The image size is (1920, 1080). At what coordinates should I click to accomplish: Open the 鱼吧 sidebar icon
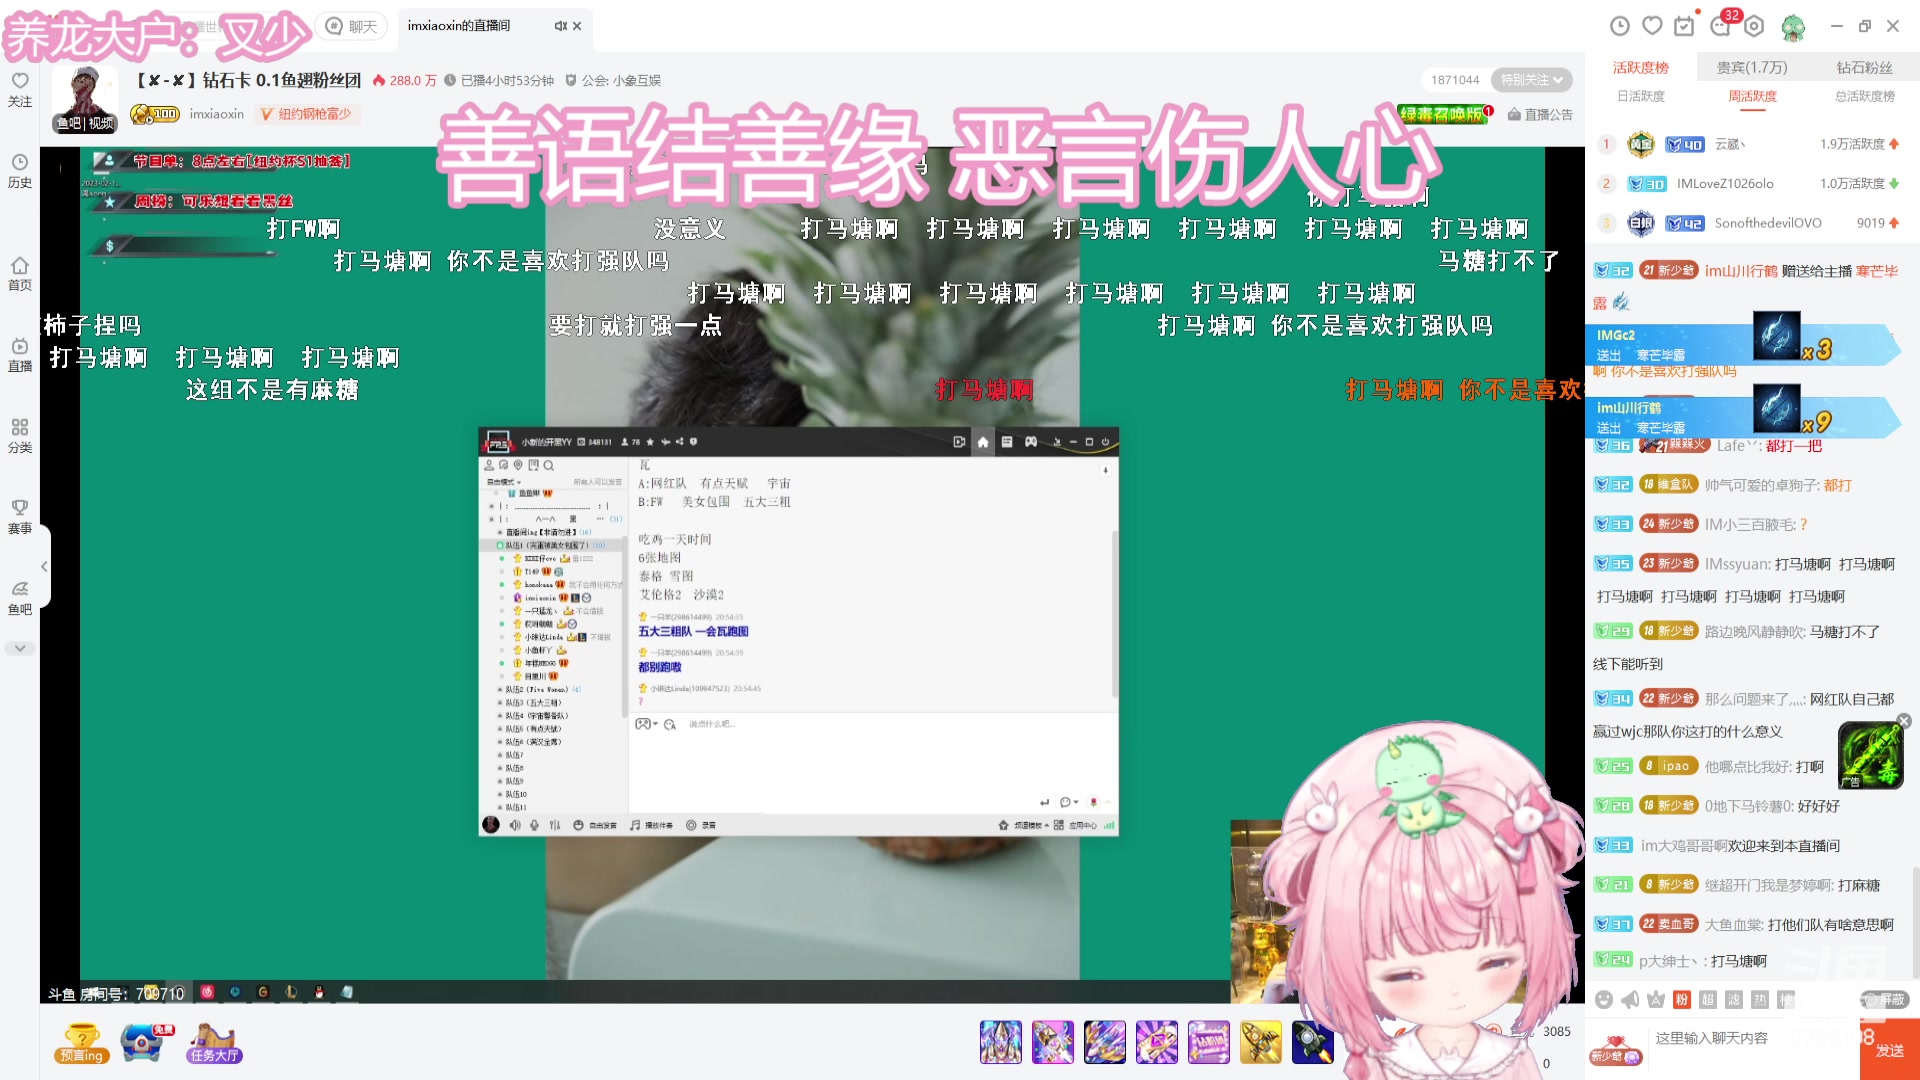(22, 595)
